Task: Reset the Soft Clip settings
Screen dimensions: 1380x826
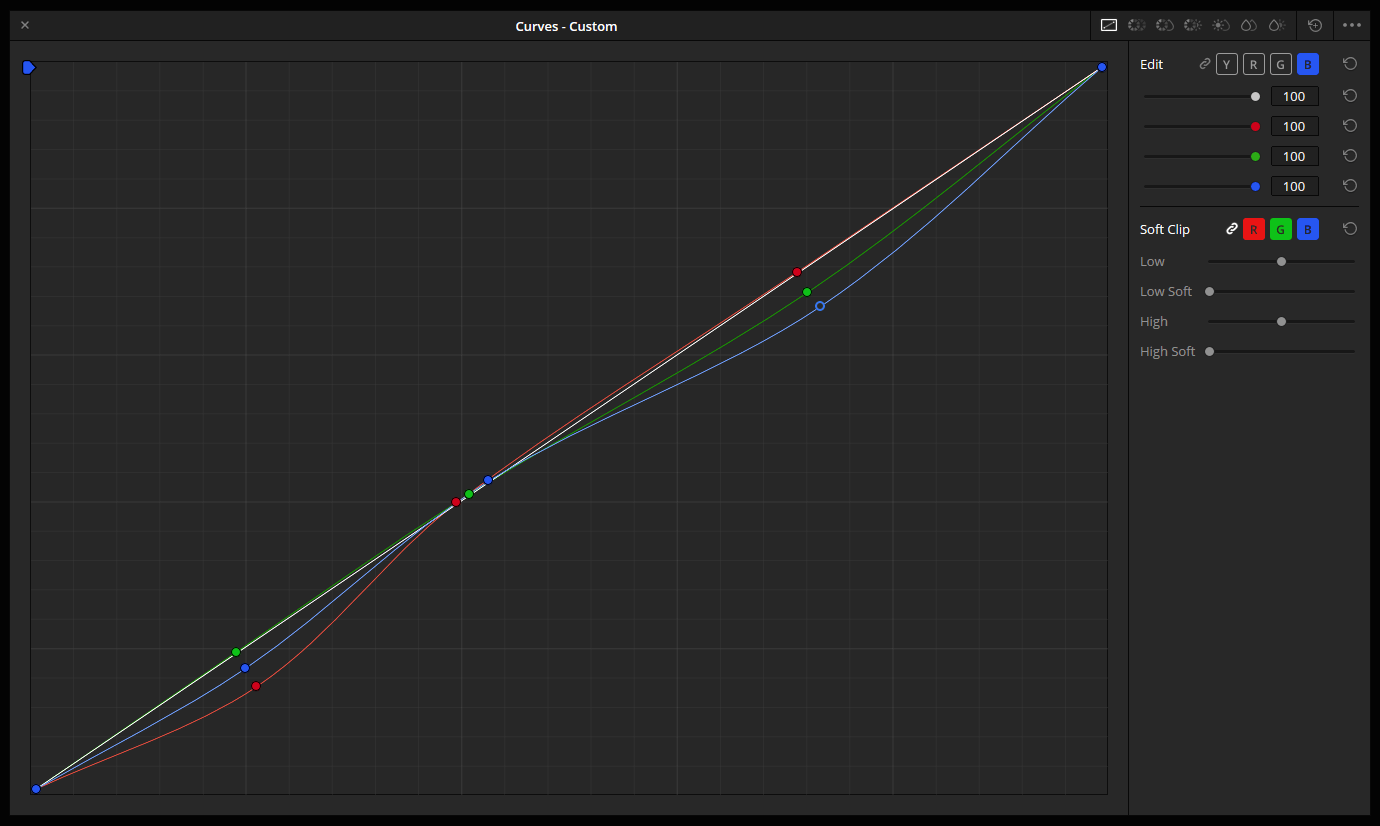Action: coord(1349,229)
